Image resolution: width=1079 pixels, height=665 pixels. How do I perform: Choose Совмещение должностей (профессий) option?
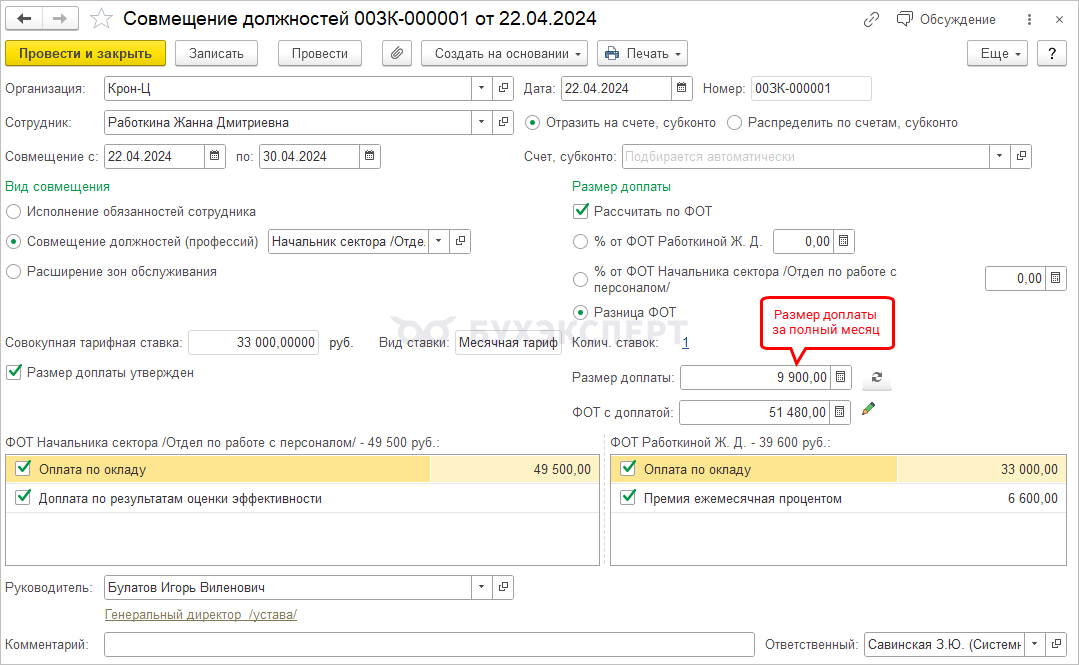tap(13, 242)
